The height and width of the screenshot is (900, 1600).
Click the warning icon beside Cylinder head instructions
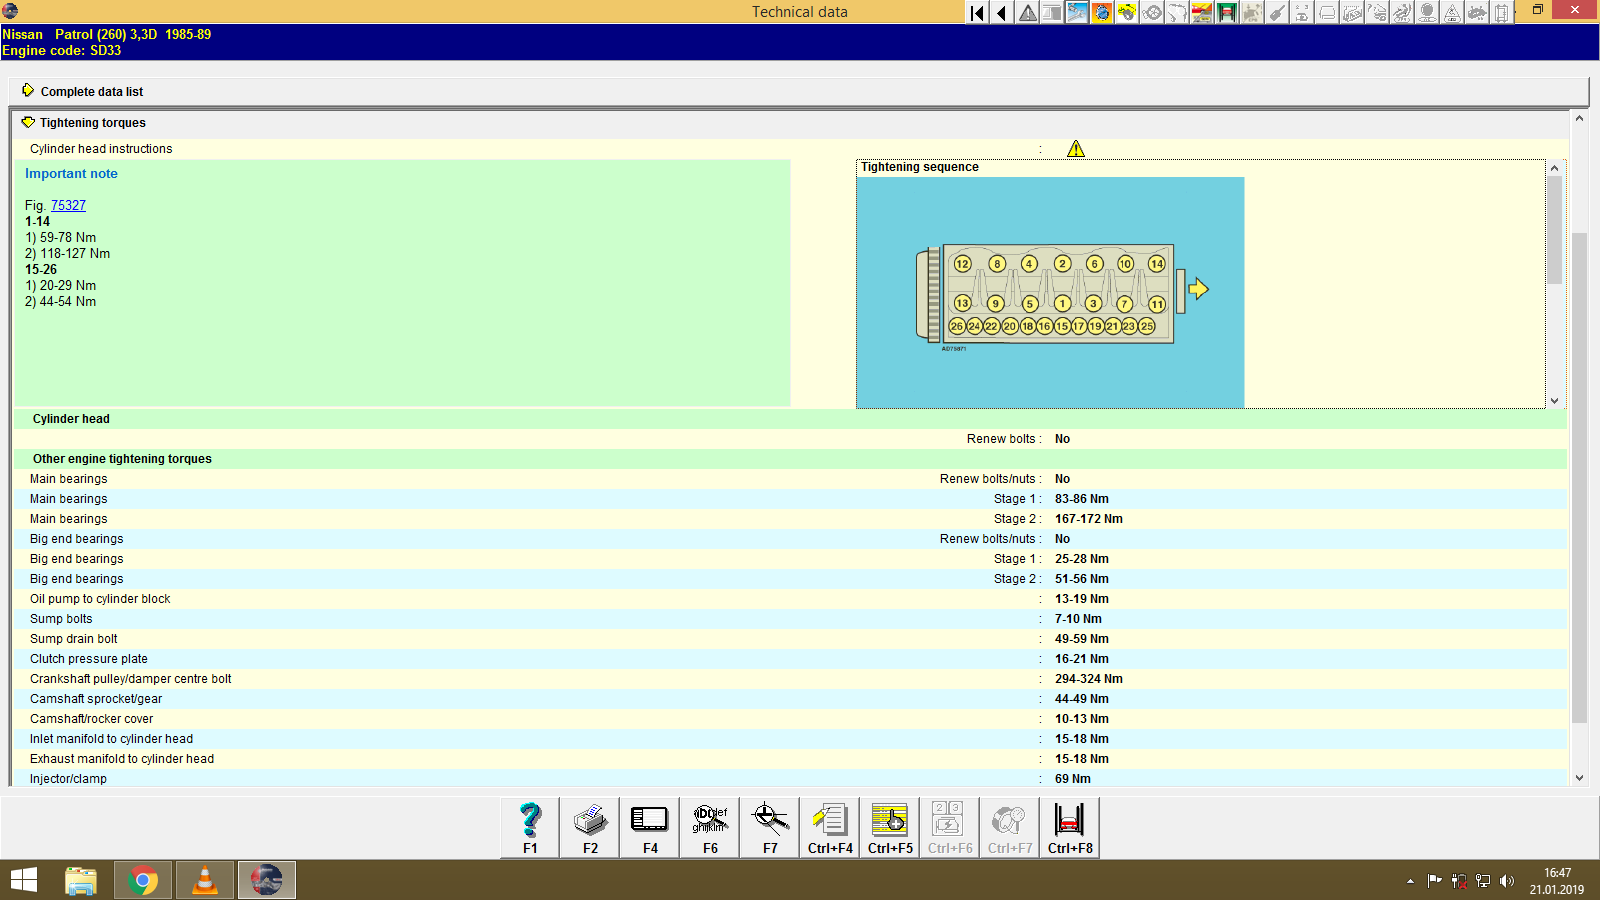point(1075,148)
